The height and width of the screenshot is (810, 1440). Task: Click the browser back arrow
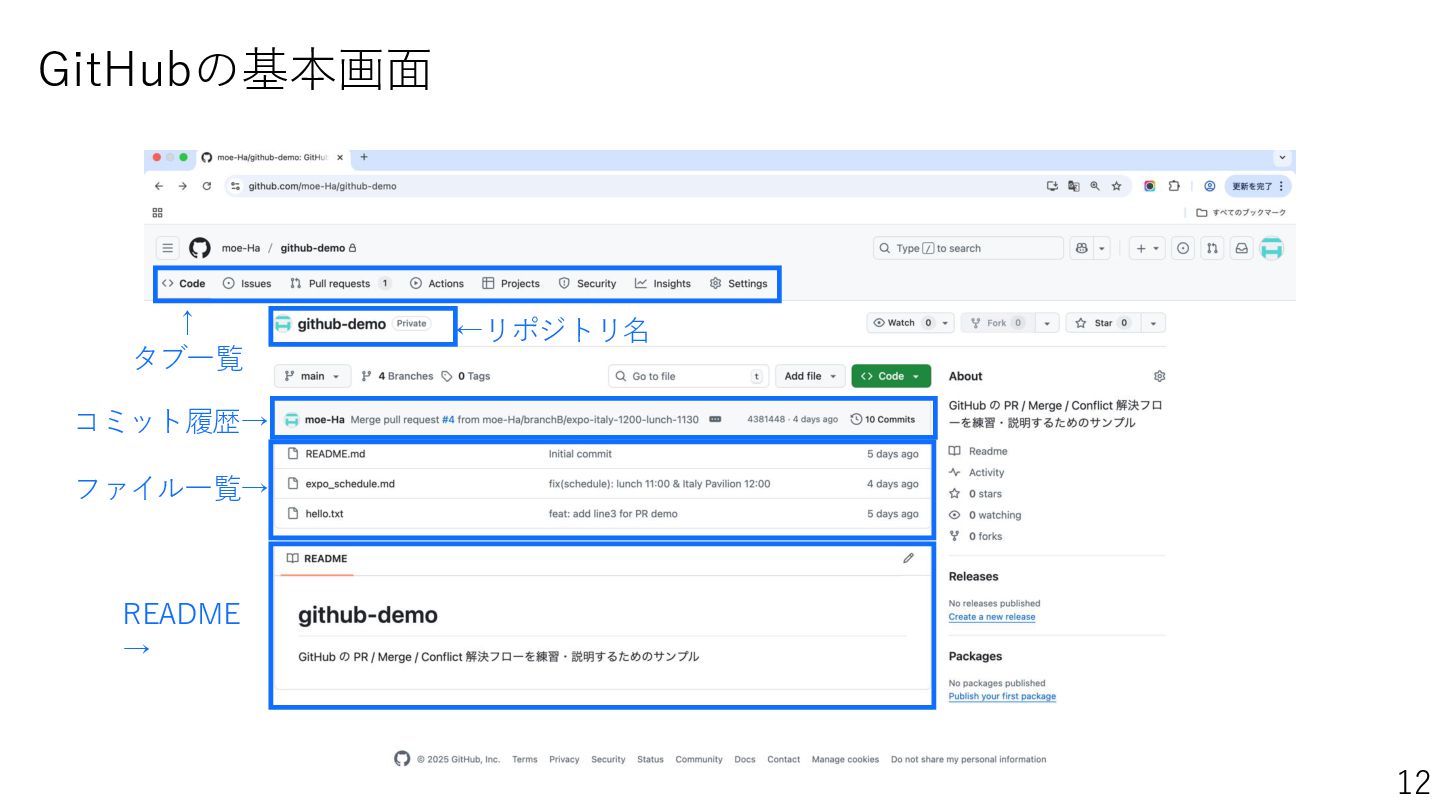pos(159,186)
